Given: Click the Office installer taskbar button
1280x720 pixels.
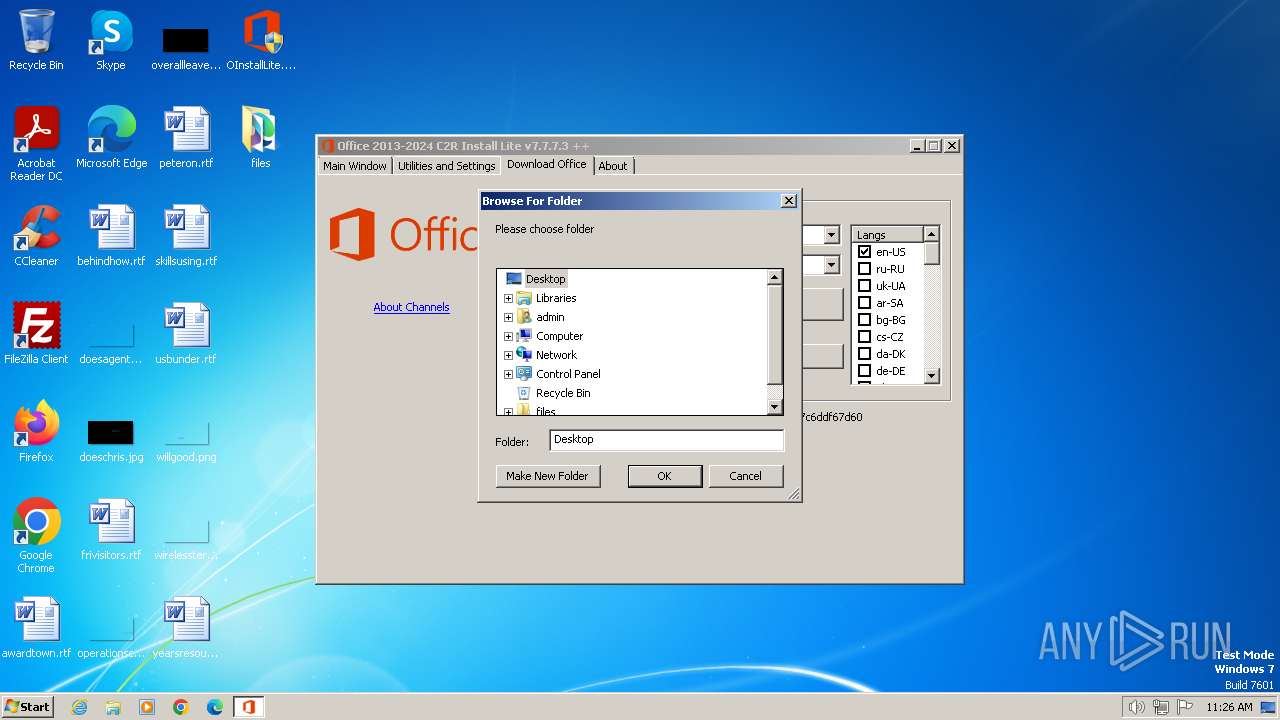Looking at the screenshot, I should (x=248, y=707).
